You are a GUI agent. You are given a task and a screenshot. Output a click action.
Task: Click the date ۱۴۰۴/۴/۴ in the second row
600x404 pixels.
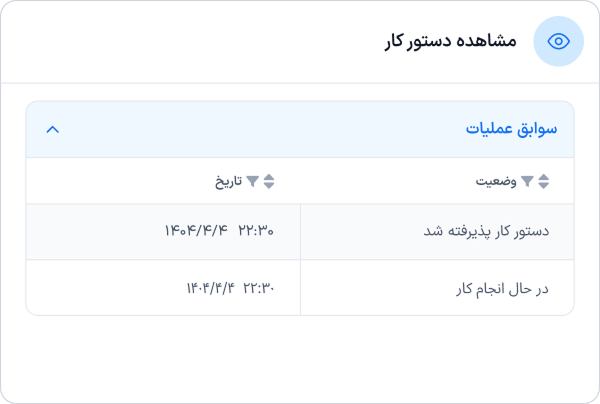[x=208, y=288]
